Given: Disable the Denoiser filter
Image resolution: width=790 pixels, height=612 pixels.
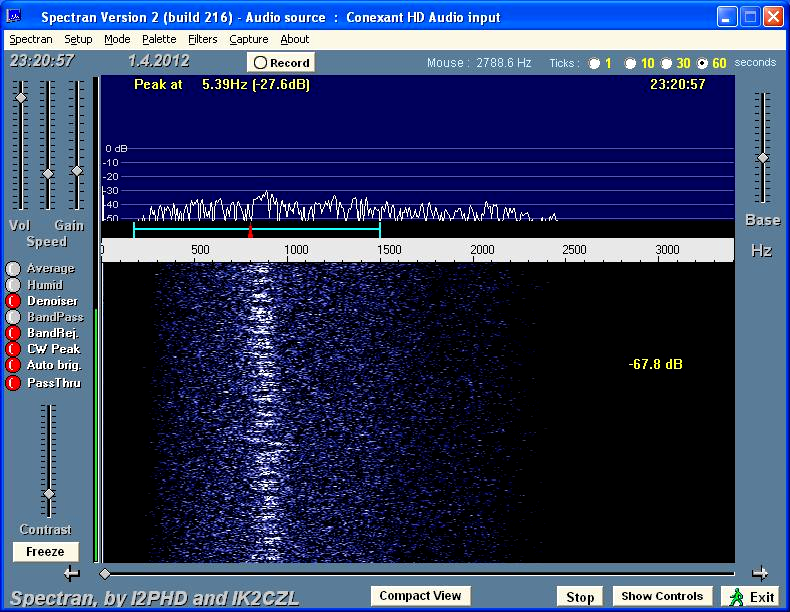Looking at the screenshot, I should pyautogui.click(x=13, y=301).
